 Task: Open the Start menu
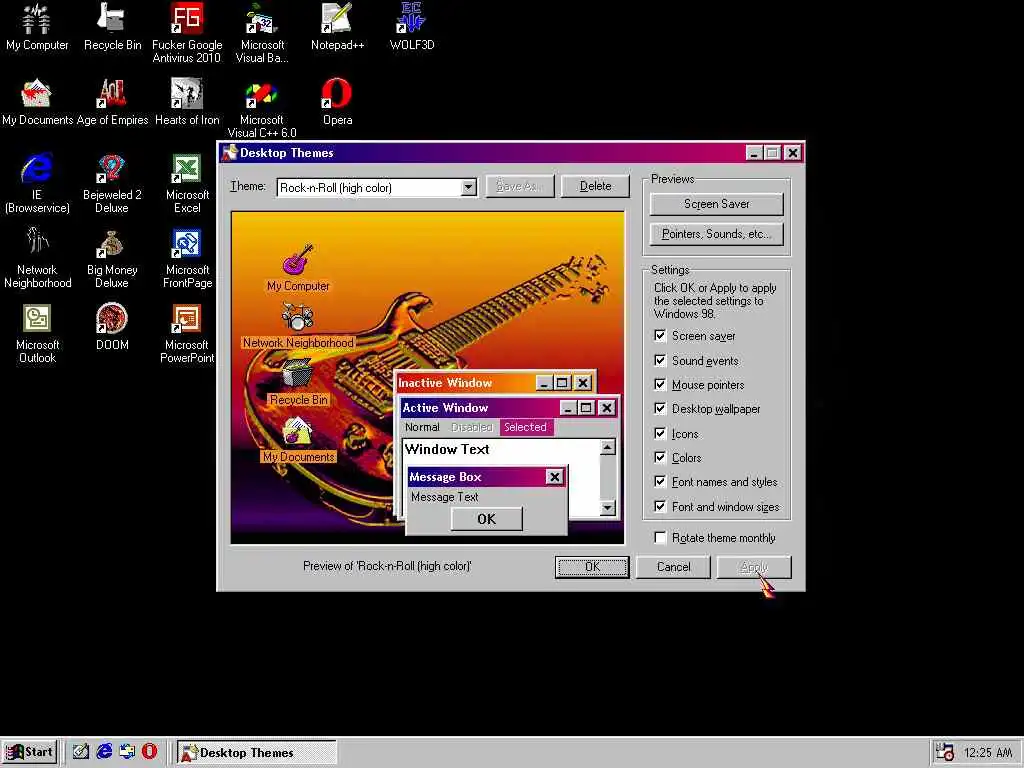pyautogui.click(x=29, y=752)
